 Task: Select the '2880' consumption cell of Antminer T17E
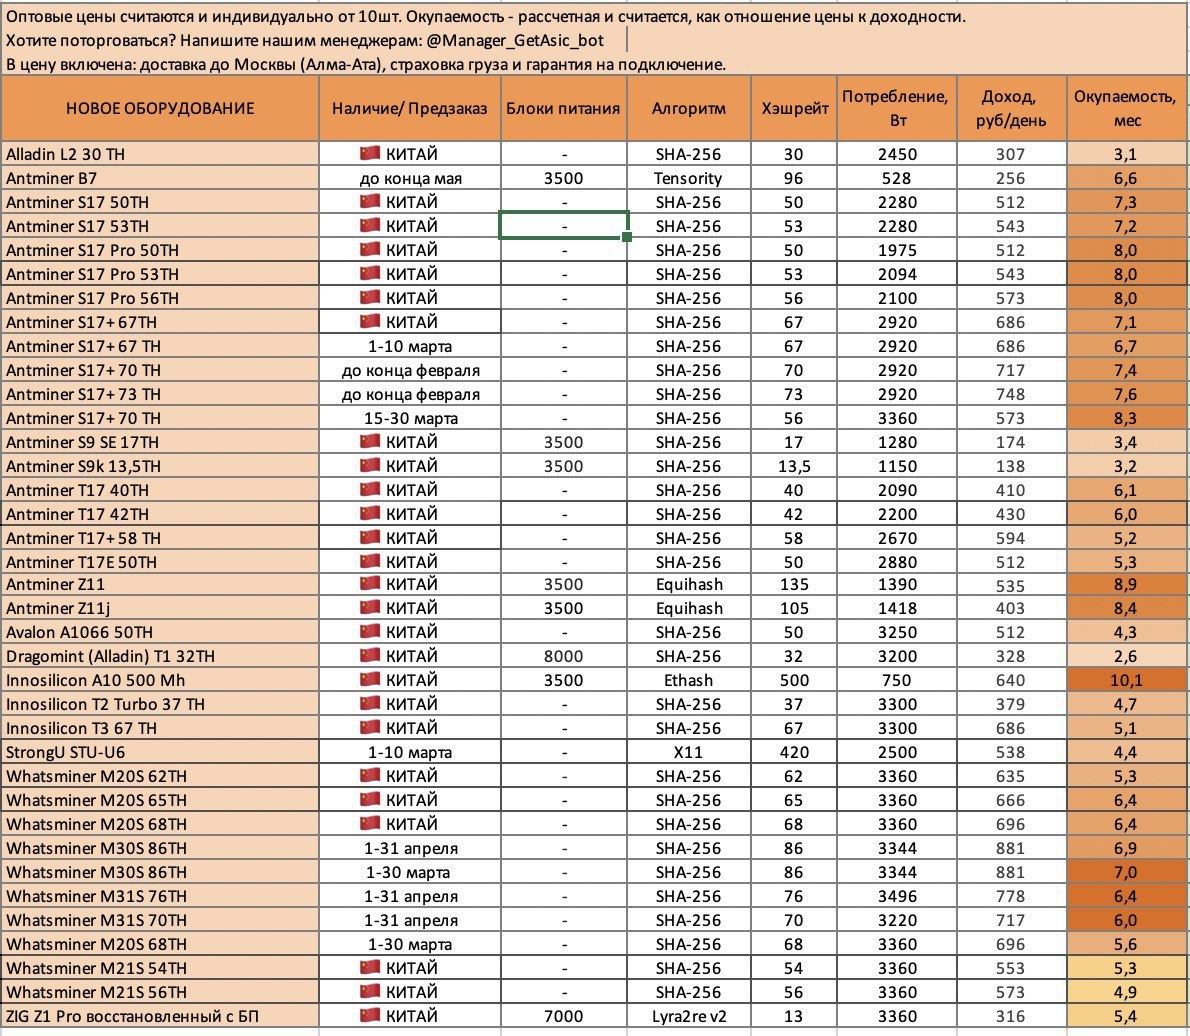tap(897, 562)
